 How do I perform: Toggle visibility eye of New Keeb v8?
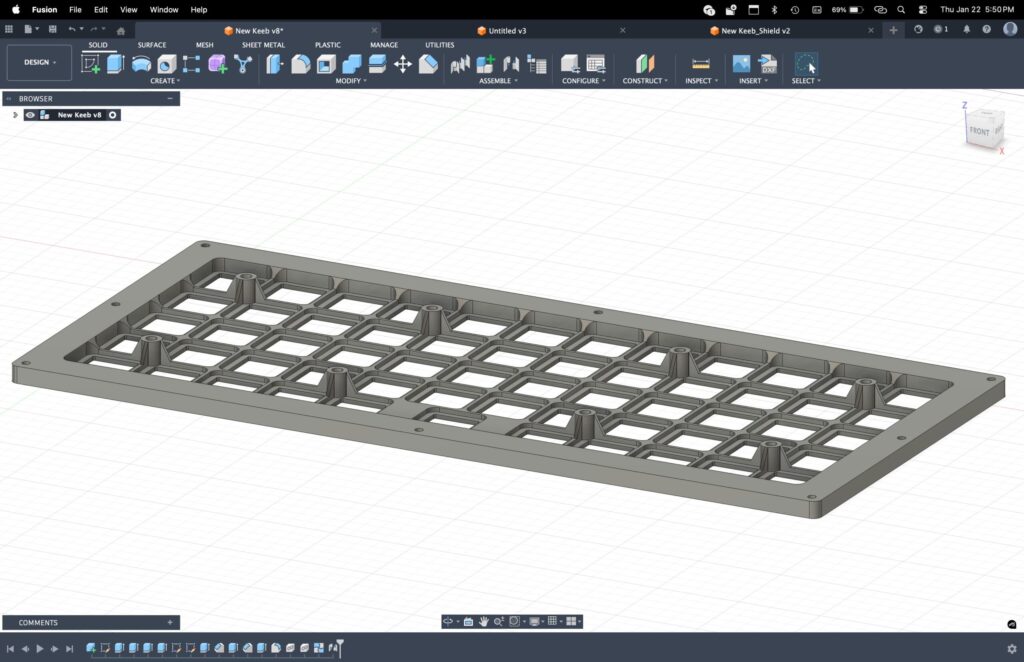31,115
